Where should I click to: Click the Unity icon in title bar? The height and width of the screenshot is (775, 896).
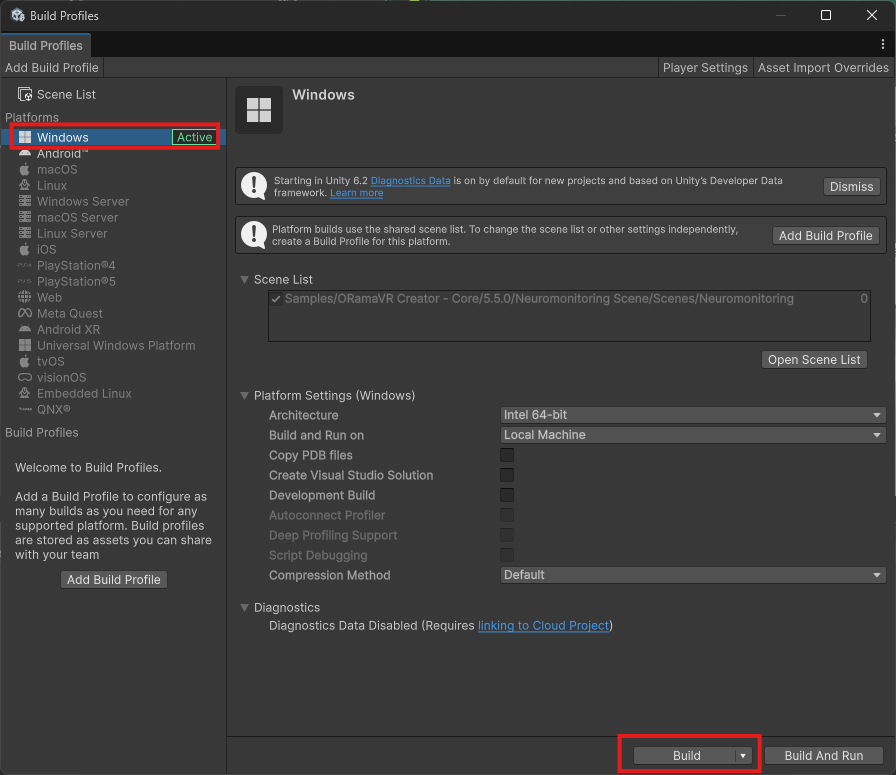click(17, 15)
